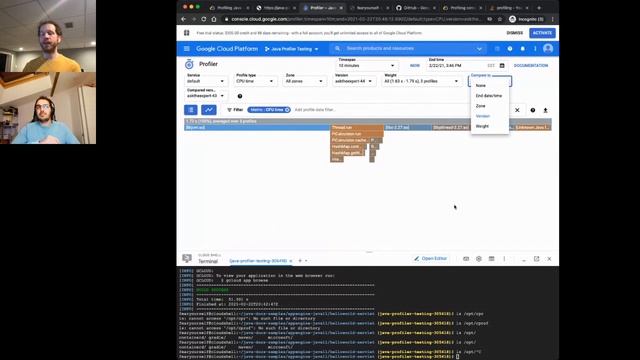This screenshot has width=640, height=360.
Task: Open the Version dropdown
Action: click(x=353, y=81)
